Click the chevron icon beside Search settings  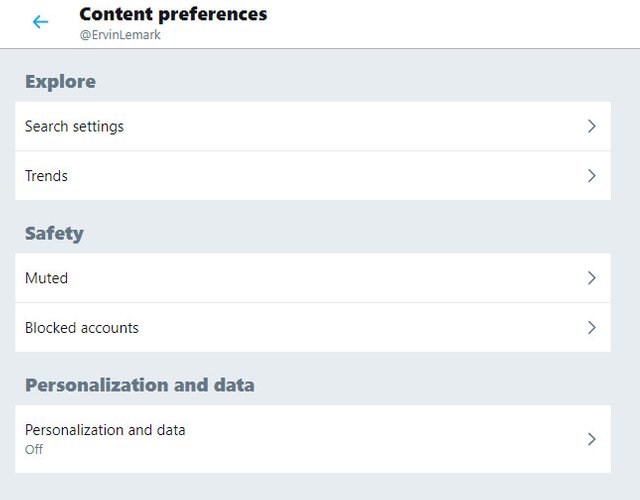click(592, 126)
